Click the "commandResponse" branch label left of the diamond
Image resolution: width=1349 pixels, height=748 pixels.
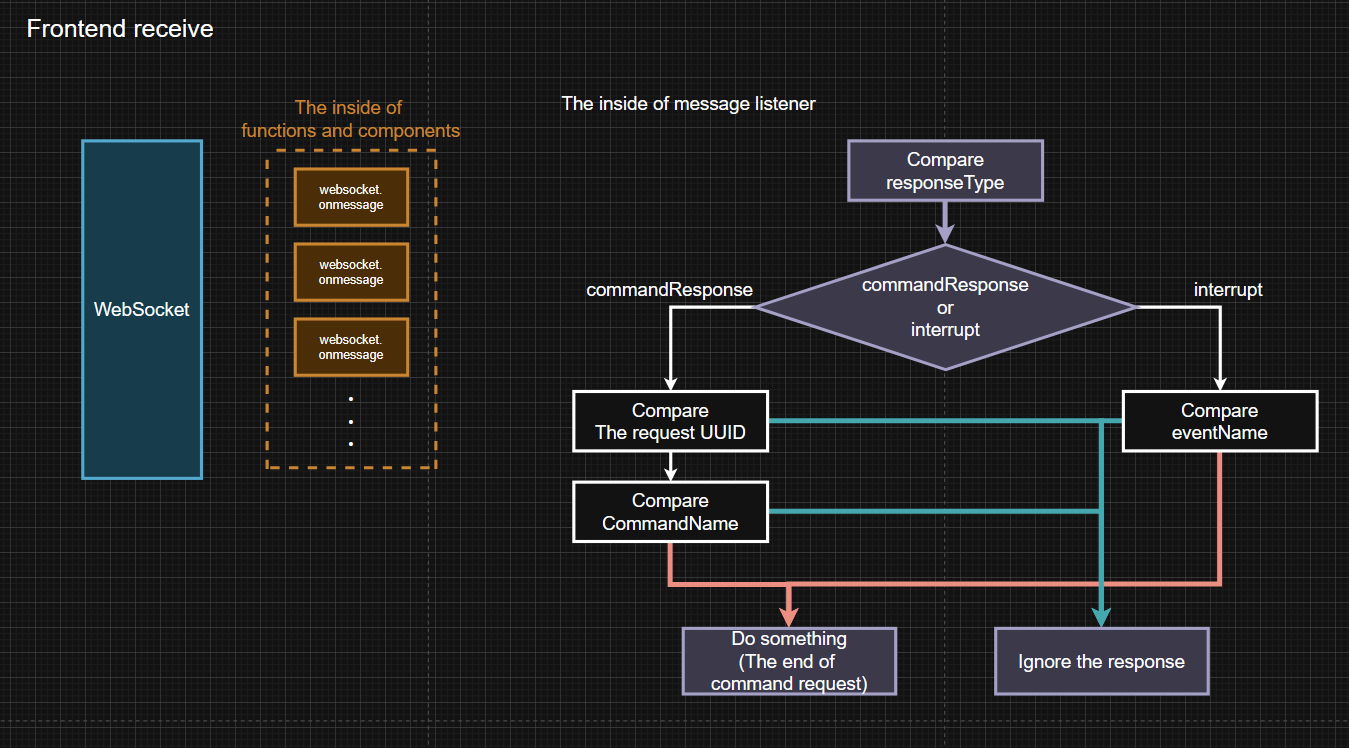[669, 290]
